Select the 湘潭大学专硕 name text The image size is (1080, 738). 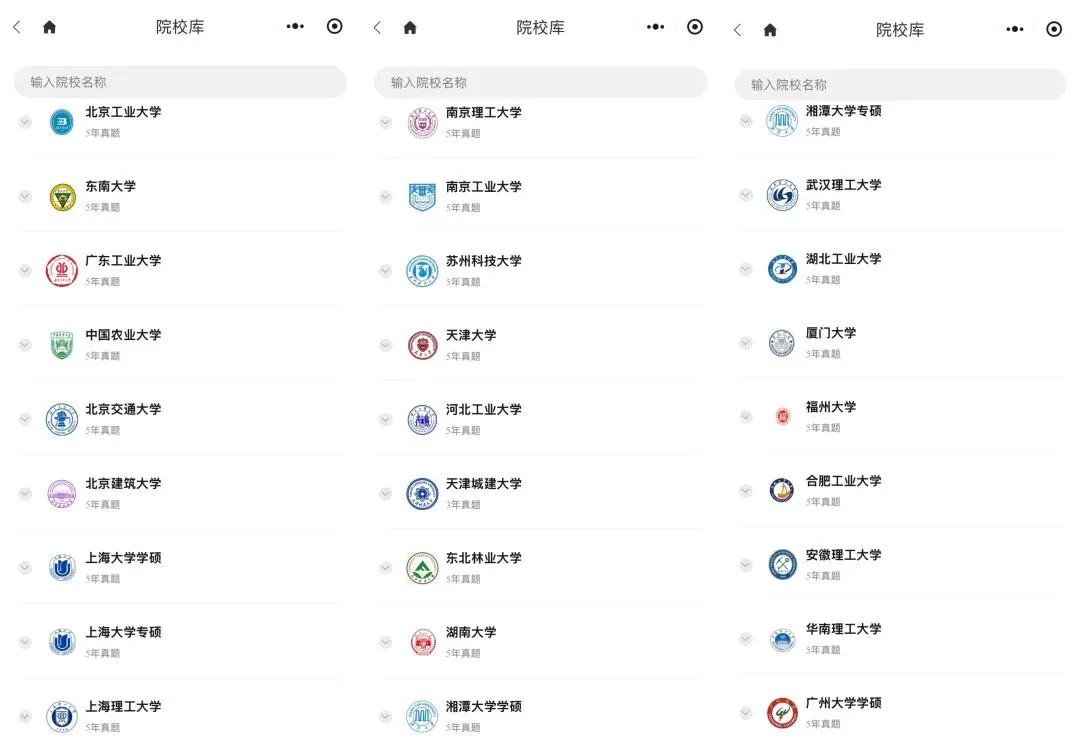pyautogui.click(x=844, y=111)
